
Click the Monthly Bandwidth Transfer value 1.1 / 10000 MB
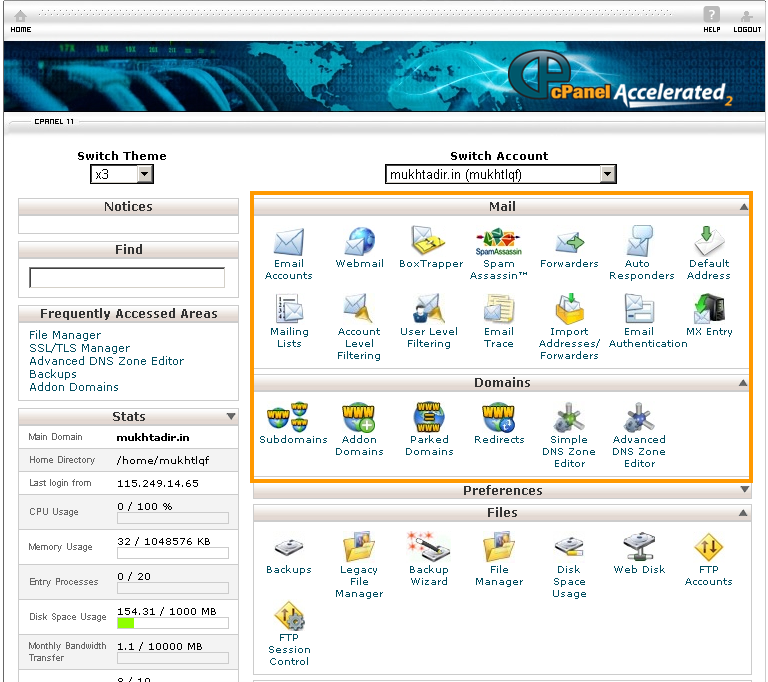[x=159, y=647]
